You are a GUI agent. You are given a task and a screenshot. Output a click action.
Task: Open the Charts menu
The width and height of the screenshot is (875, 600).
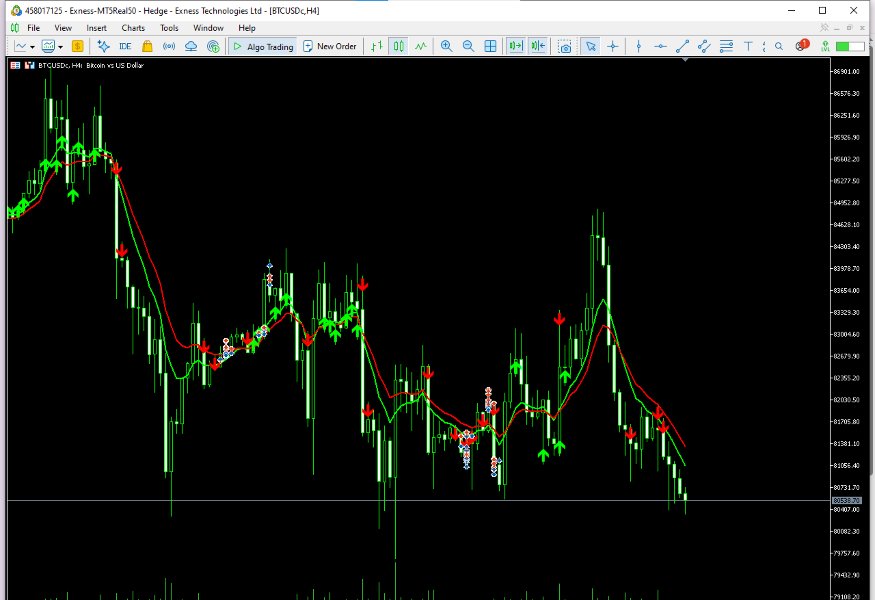[133, 28]
